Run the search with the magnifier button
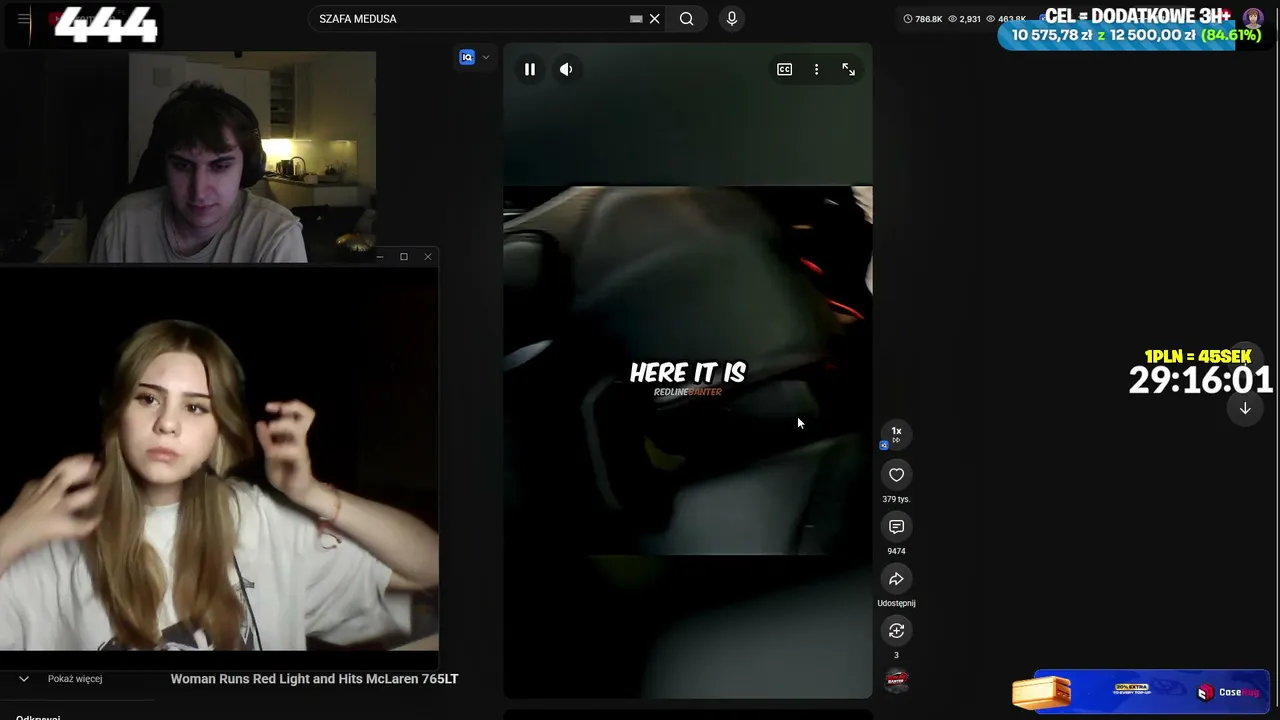1280x720 pixels. tap(687, 19)
